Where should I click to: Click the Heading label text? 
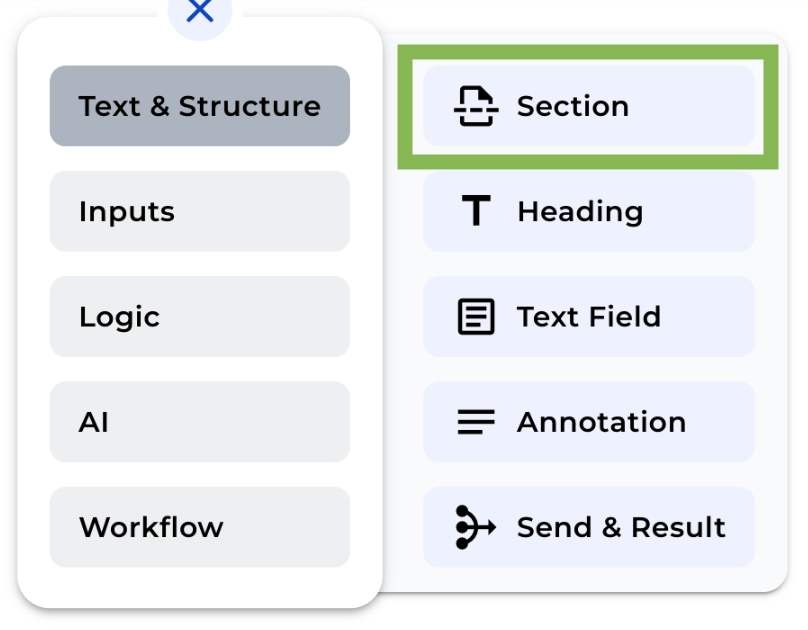tap(580, 211)
